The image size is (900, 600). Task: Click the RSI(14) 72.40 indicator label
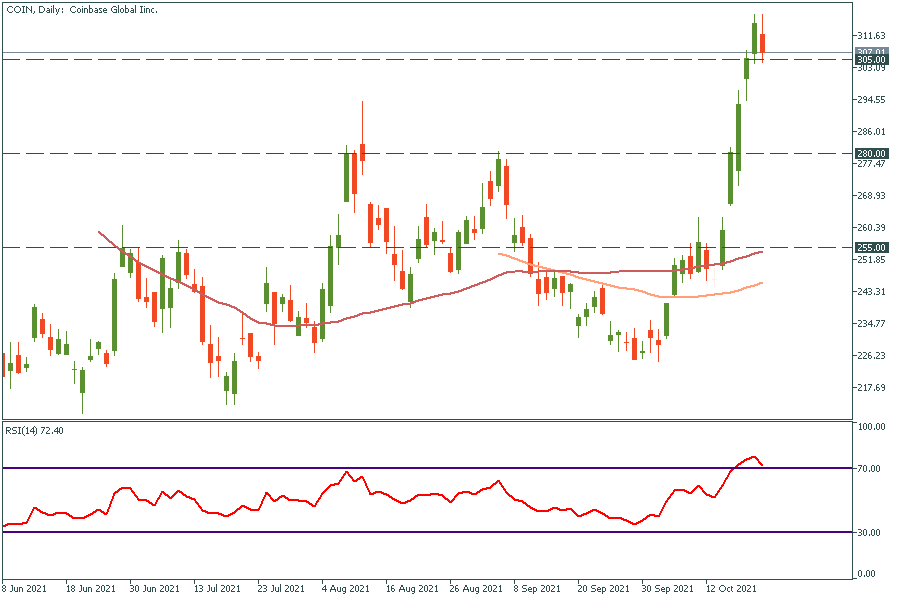click(37, 429)
